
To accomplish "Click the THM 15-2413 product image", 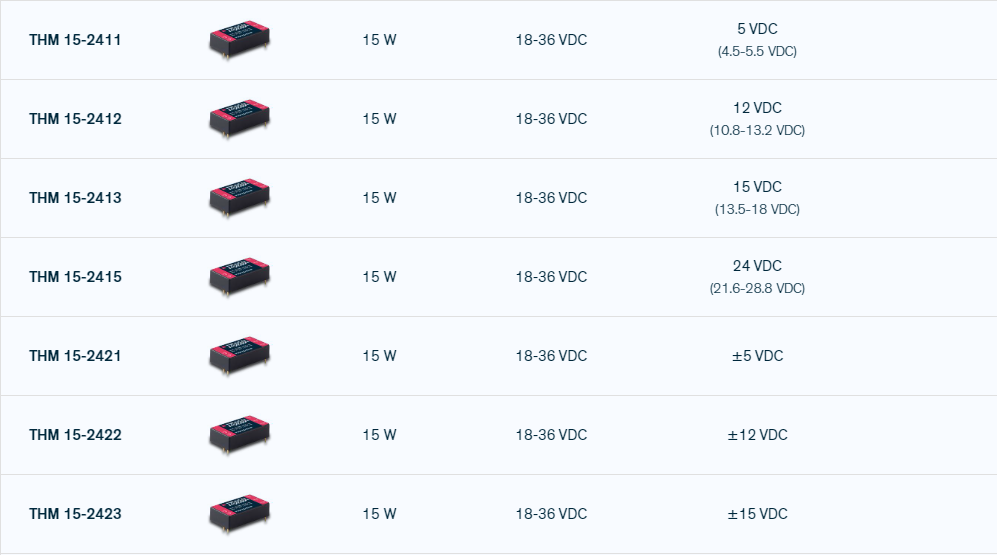I will click(x=240, y=198).
